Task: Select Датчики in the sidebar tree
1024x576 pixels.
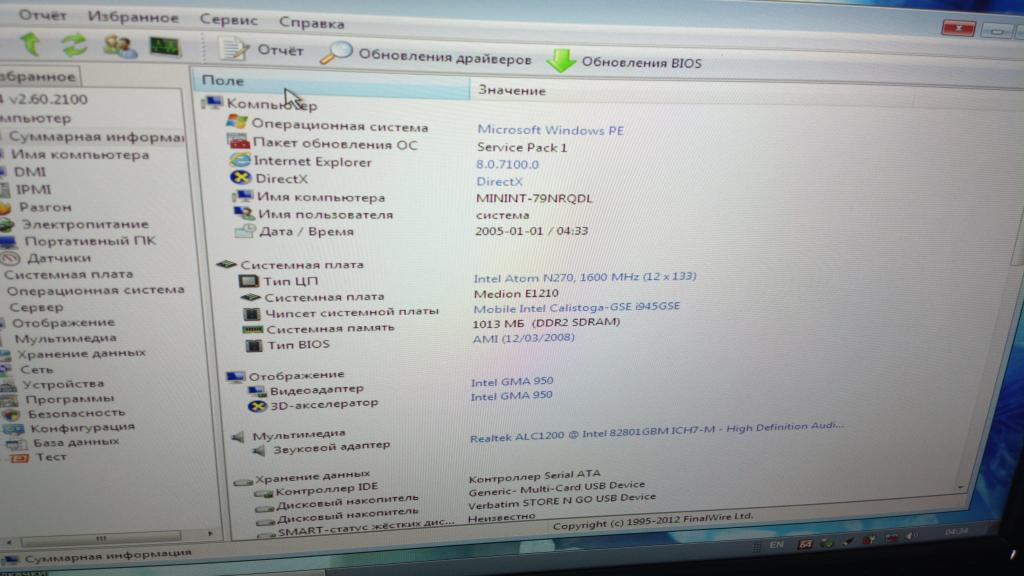Action: 59,258
